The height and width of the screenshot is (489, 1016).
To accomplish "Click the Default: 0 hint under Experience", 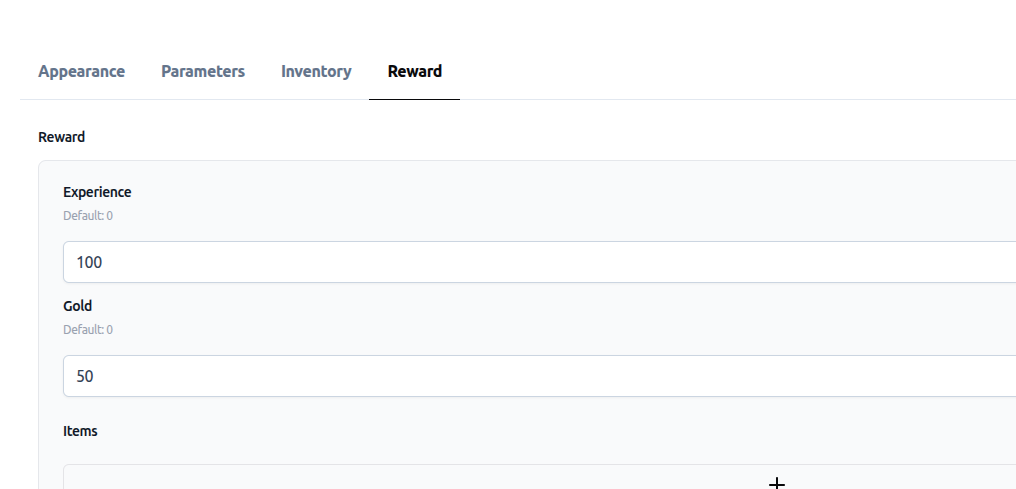I will point(88,215).
